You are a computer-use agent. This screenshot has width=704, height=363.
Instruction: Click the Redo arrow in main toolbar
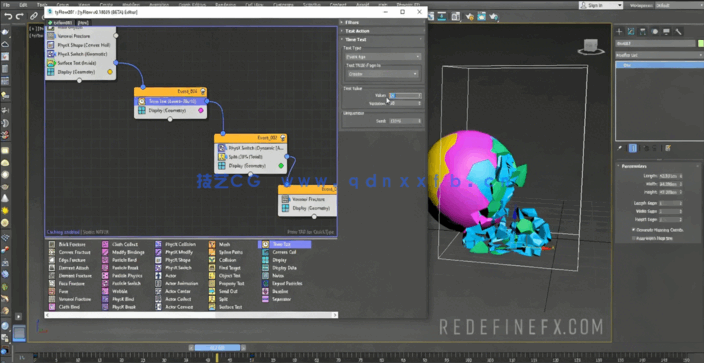19,17
